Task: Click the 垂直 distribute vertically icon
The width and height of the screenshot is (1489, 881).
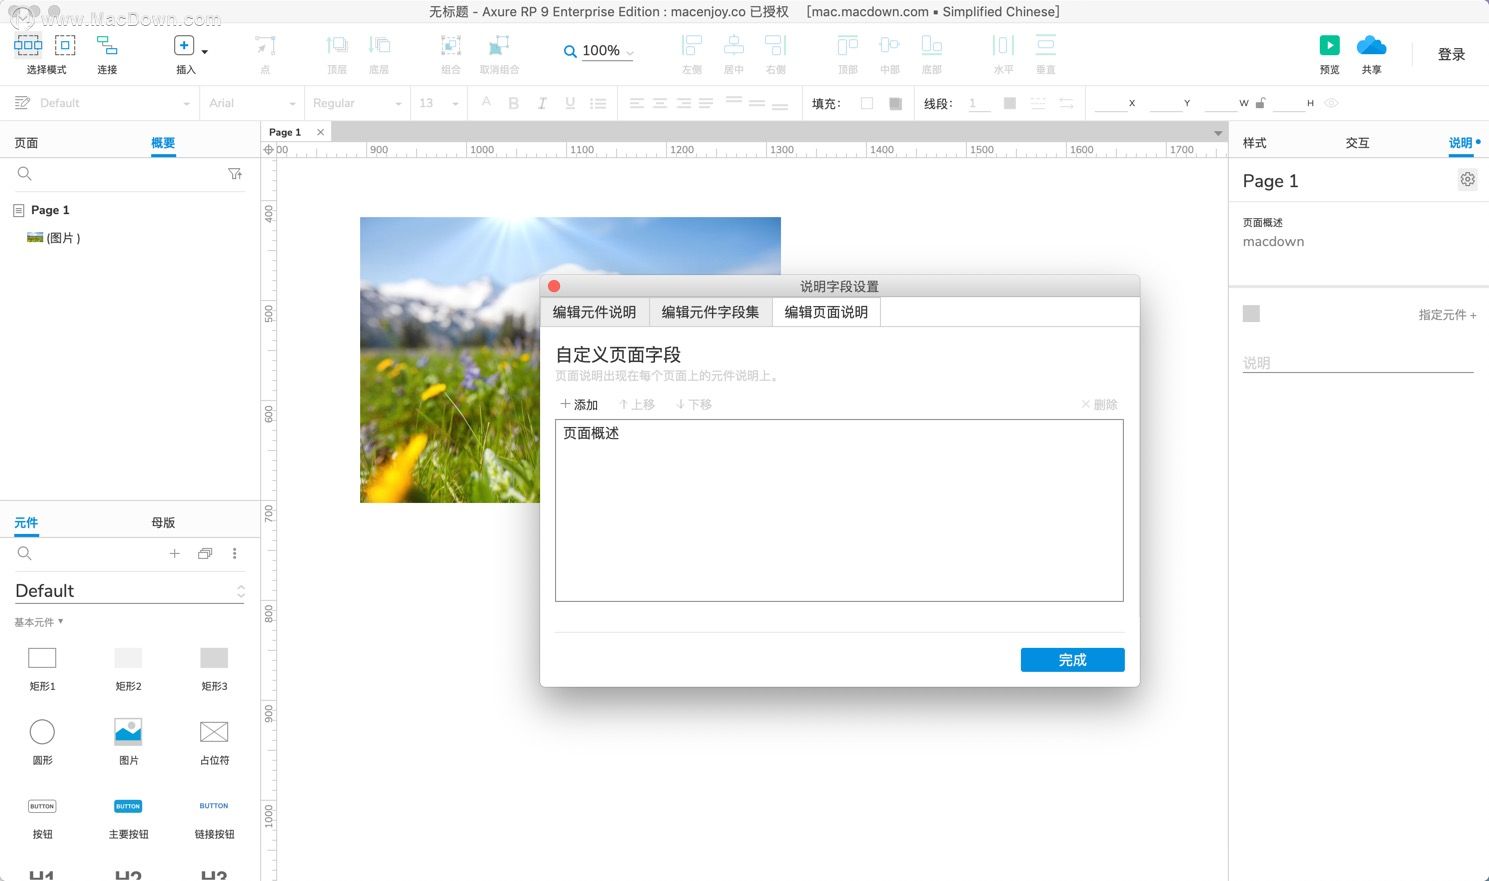Action: 1046,45
